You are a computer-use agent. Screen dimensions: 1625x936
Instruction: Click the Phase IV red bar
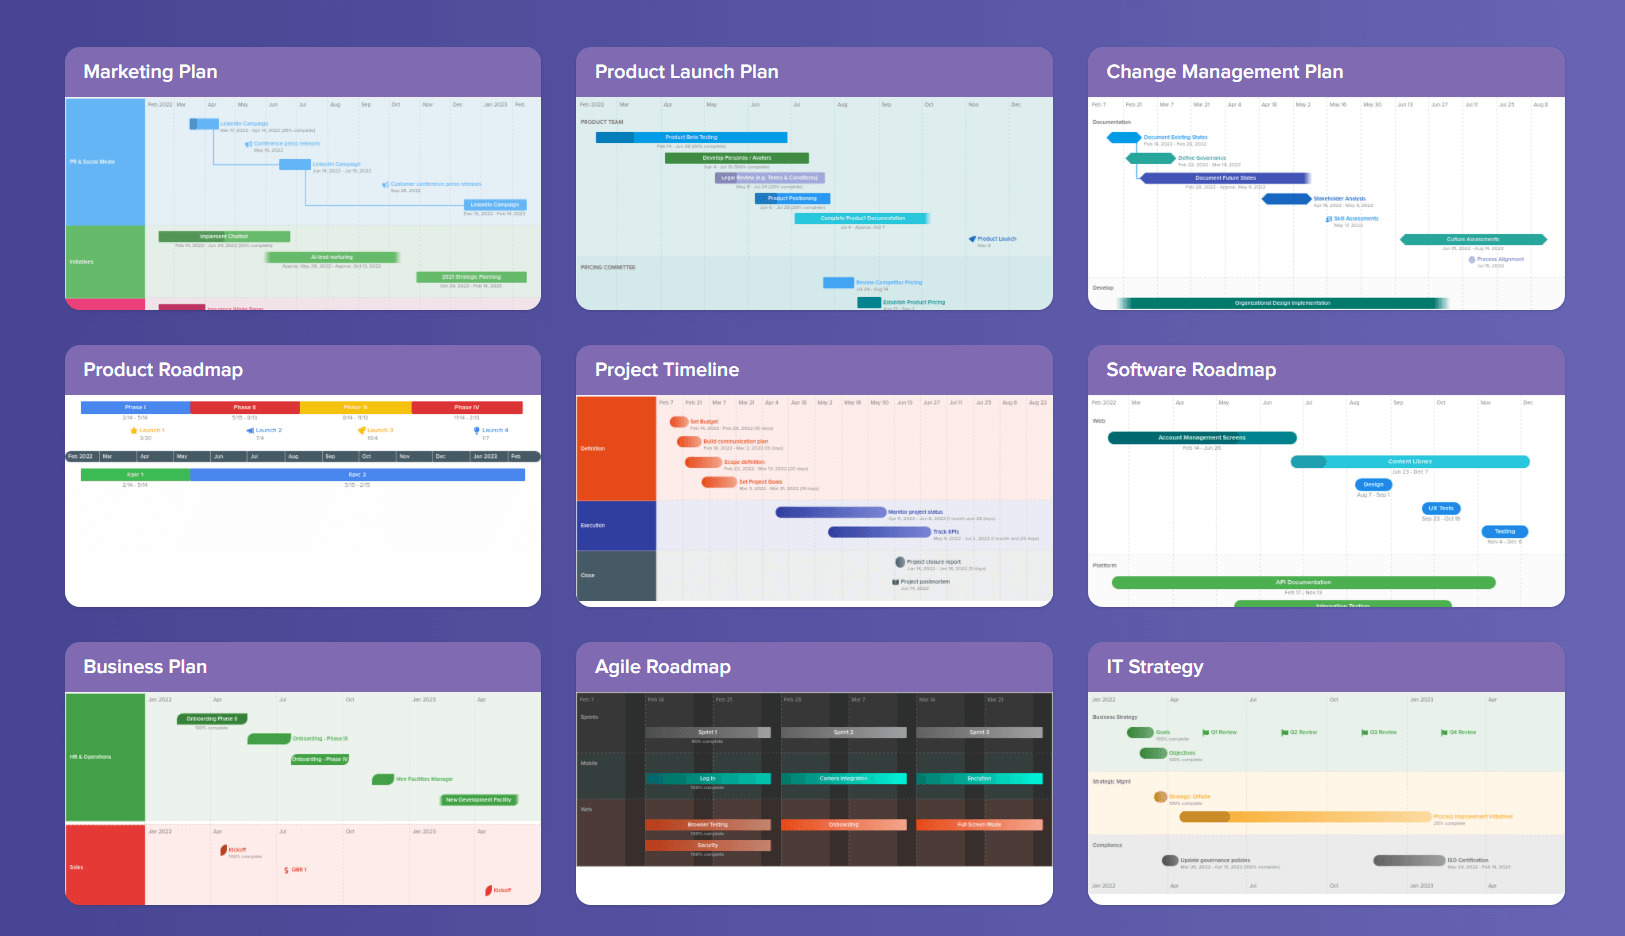467,408
